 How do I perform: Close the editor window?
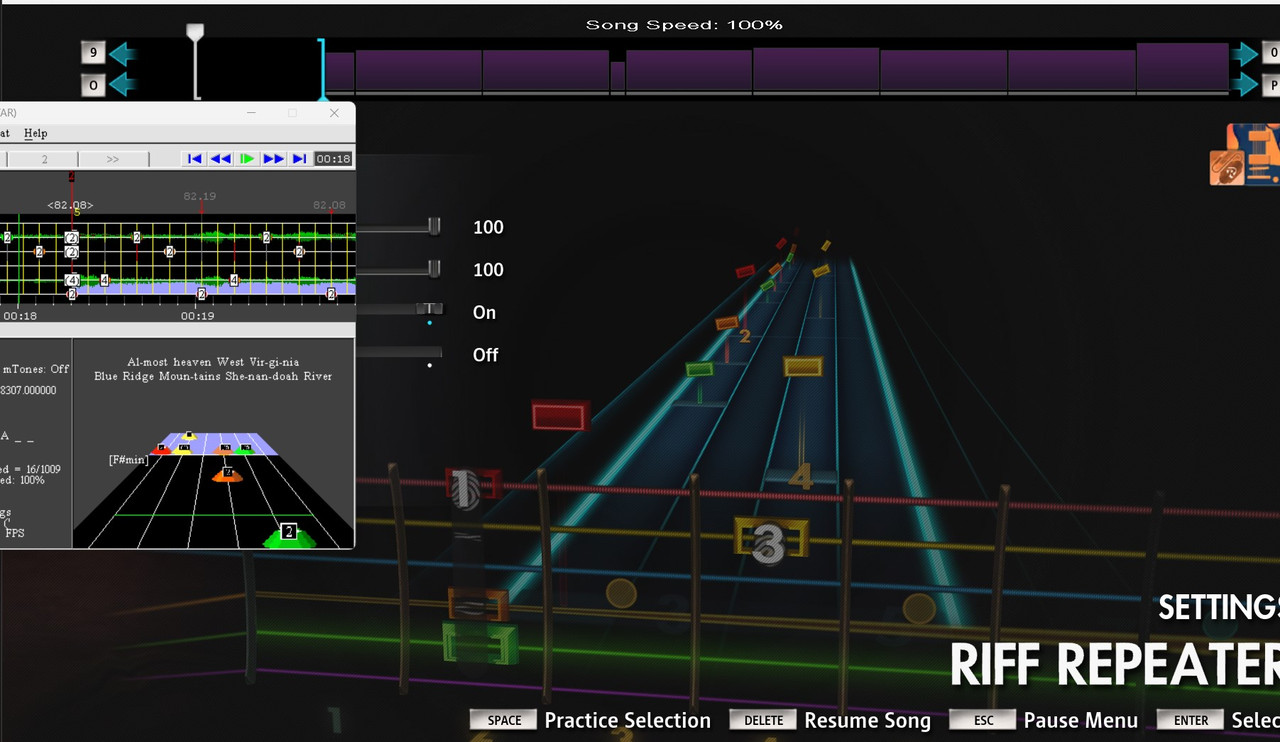point(334,113)
